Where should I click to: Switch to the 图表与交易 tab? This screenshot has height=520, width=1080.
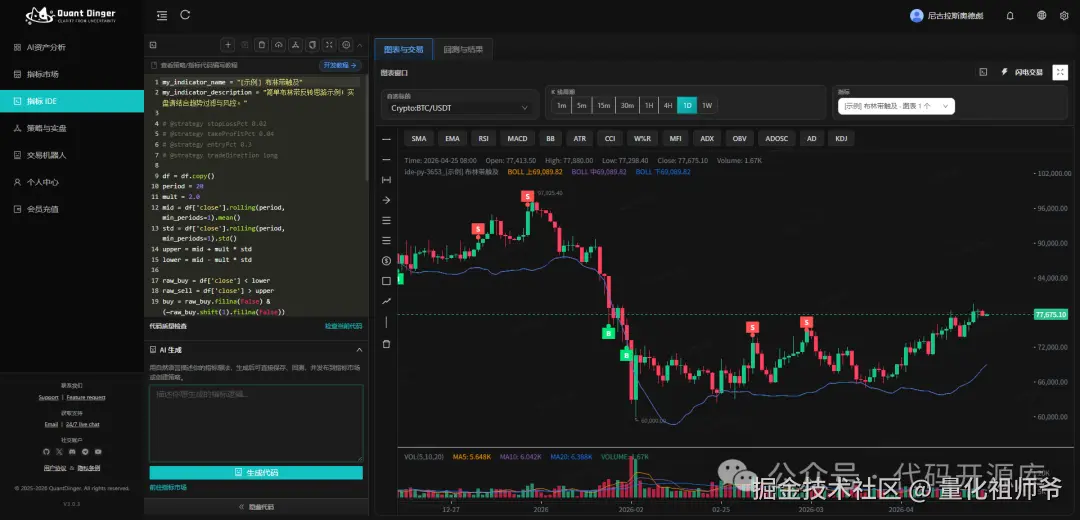(x=404, y=50)
